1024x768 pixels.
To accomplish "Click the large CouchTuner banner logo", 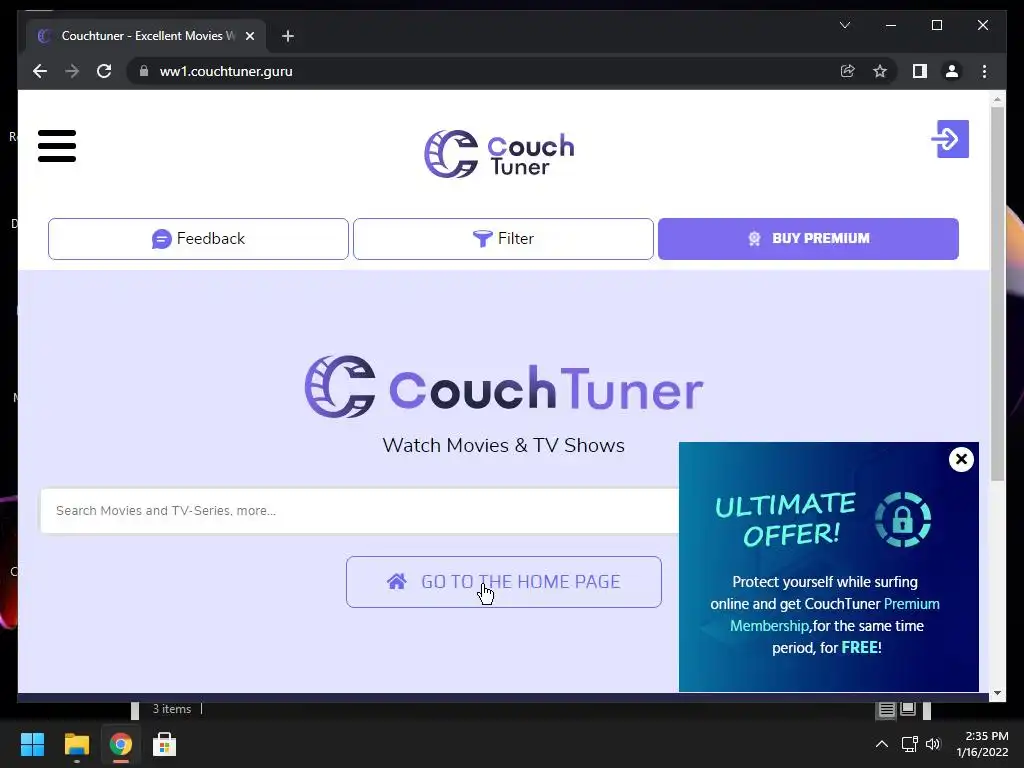I will (x=504, y=387).
